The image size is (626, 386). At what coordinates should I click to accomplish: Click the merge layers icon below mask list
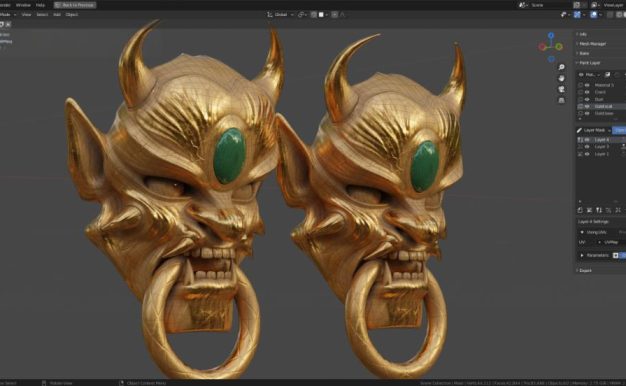(608, 210)
